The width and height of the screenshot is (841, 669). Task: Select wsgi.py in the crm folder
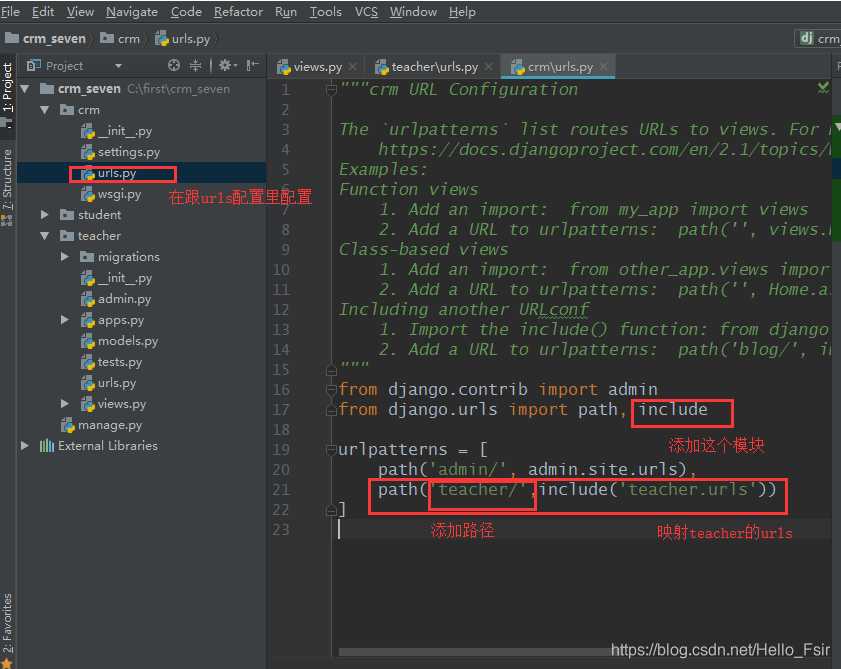point(110,194)
